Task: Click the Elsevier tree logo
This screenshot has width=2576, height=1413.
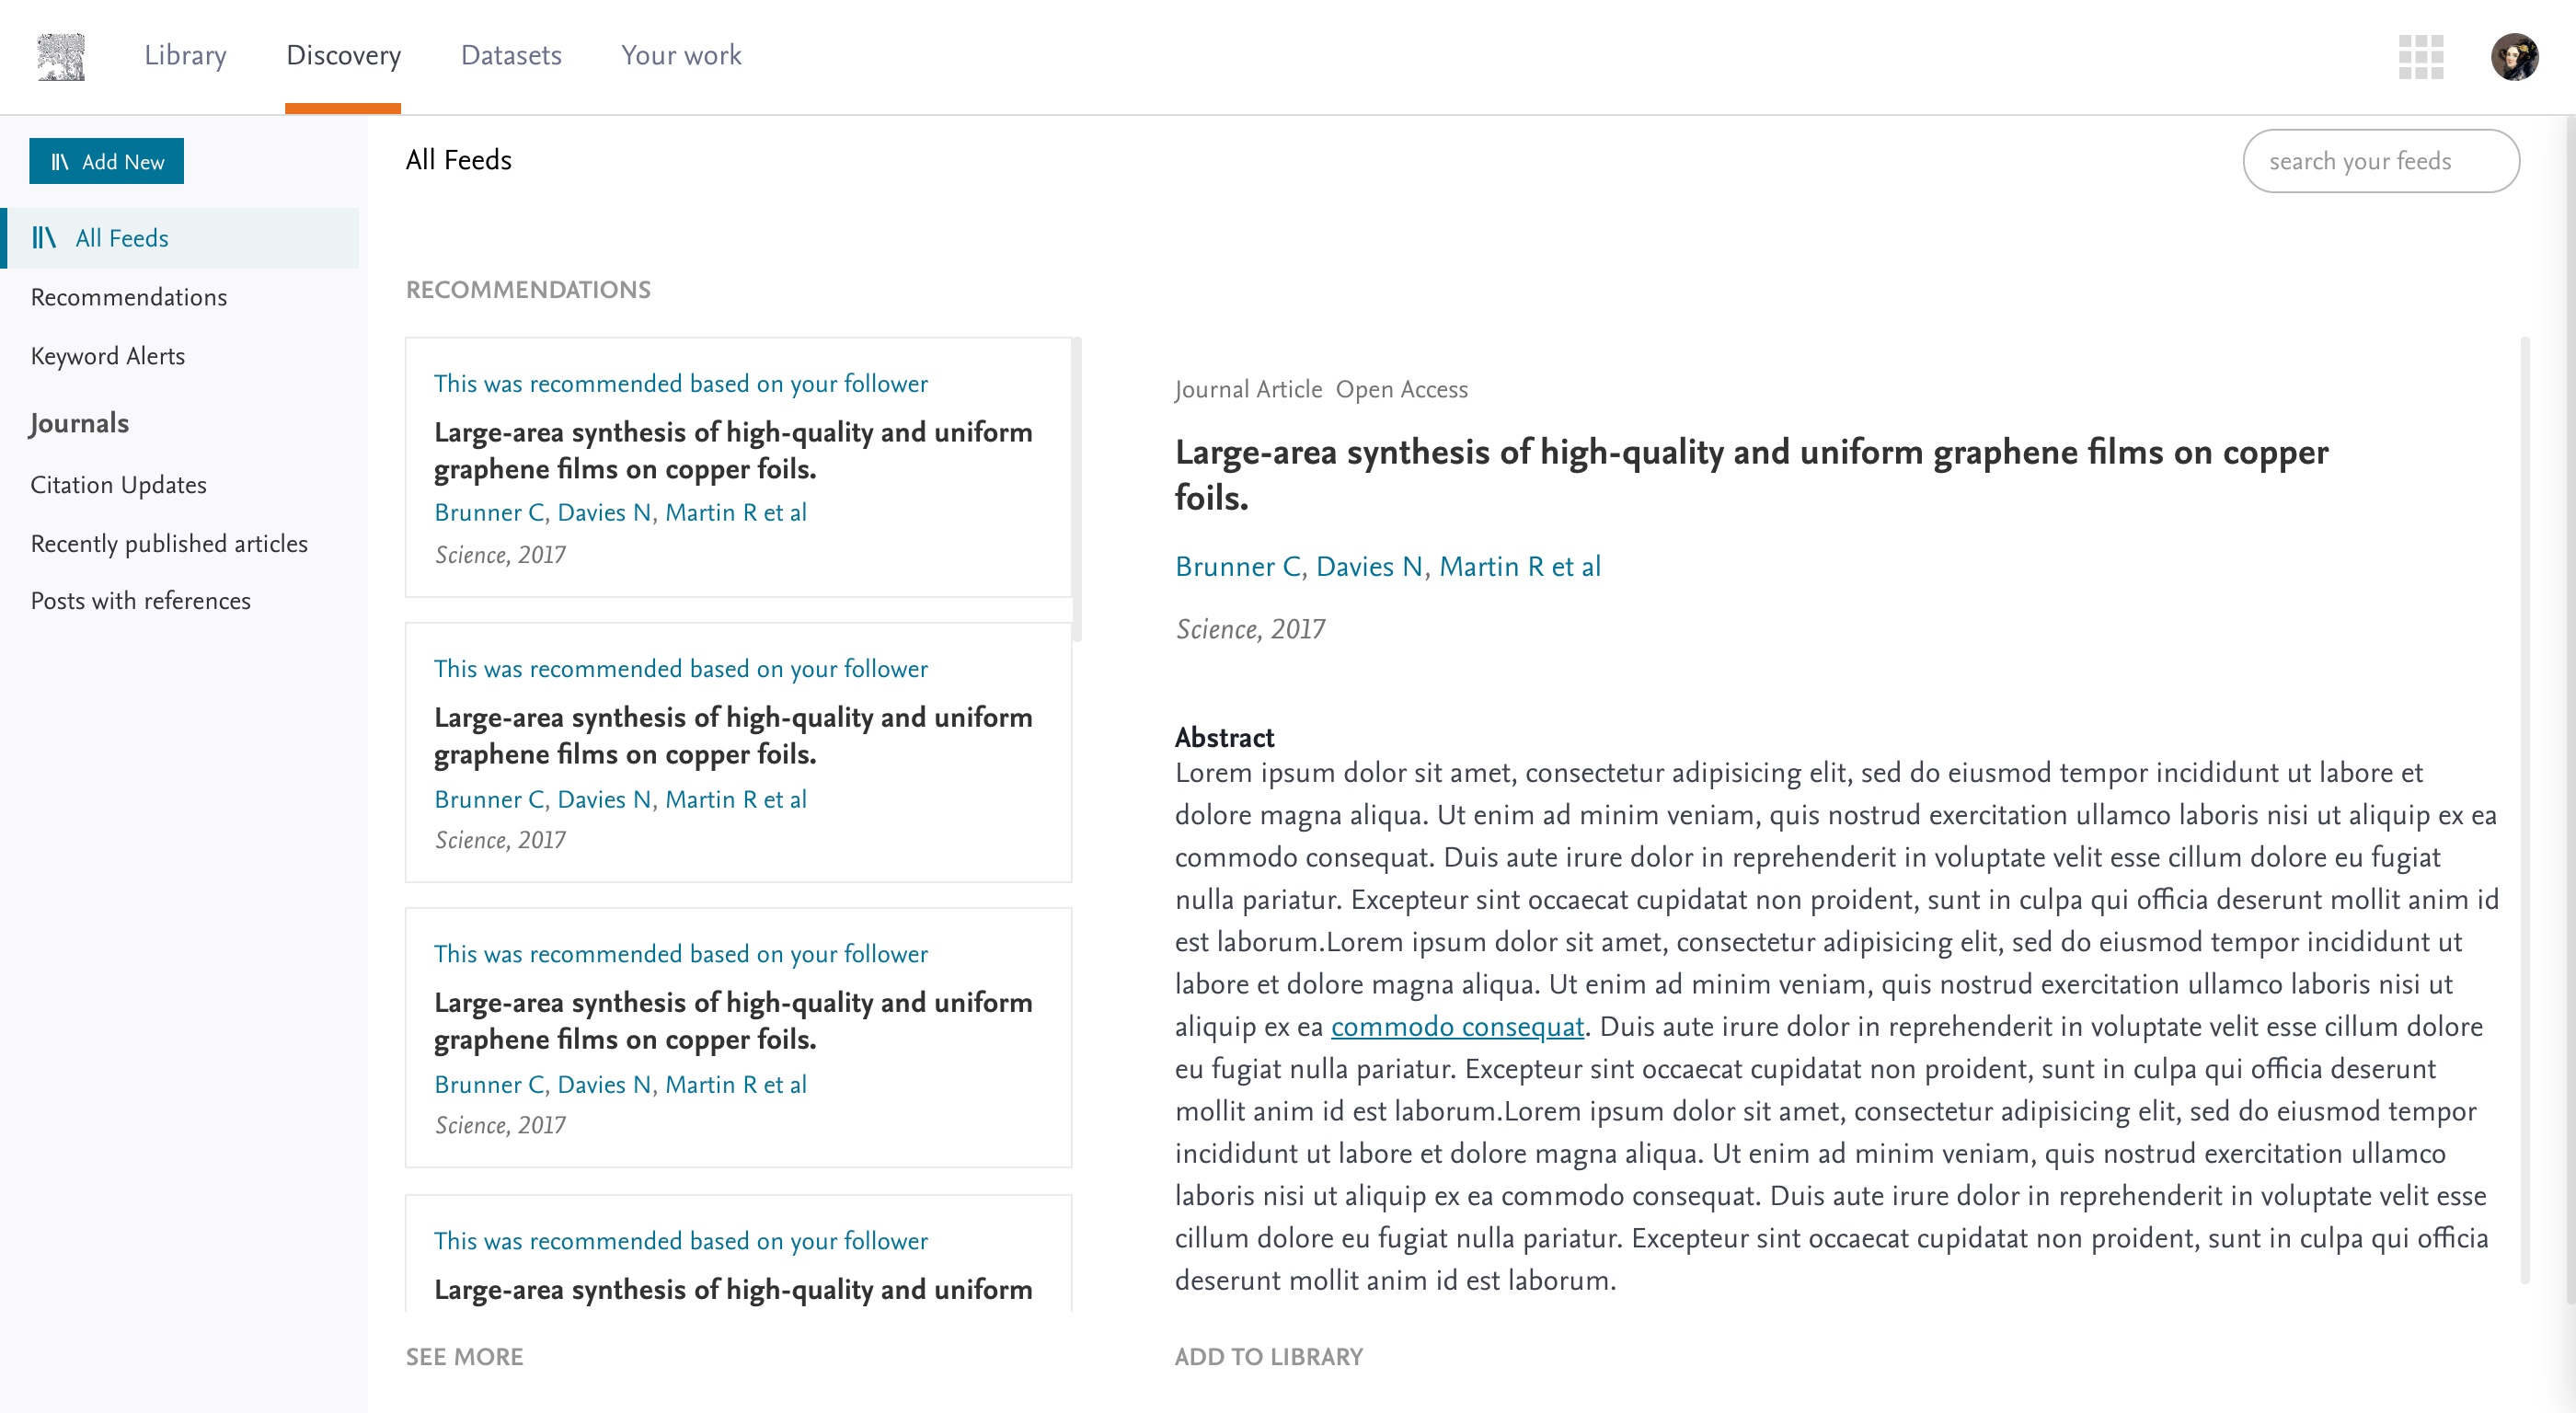Action: [61, 56]
